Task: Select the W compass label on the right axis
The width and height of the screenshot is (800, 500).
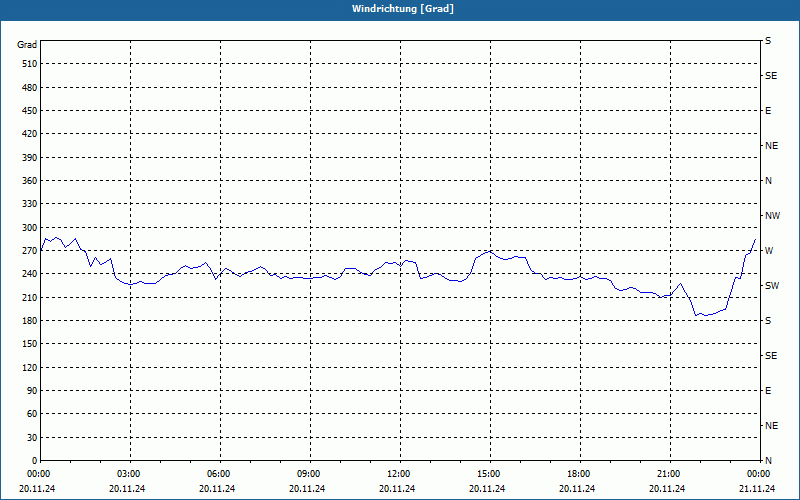Action: tap(769, 251)
